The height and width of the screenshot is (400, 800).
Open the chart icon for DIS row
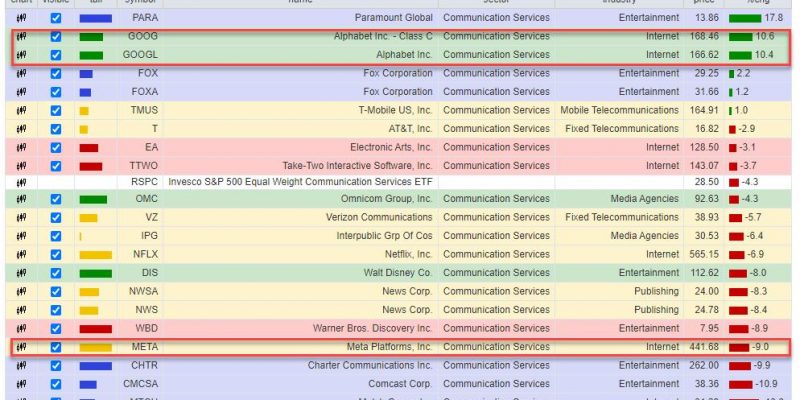pyautogui.click(x=21, y=273)
